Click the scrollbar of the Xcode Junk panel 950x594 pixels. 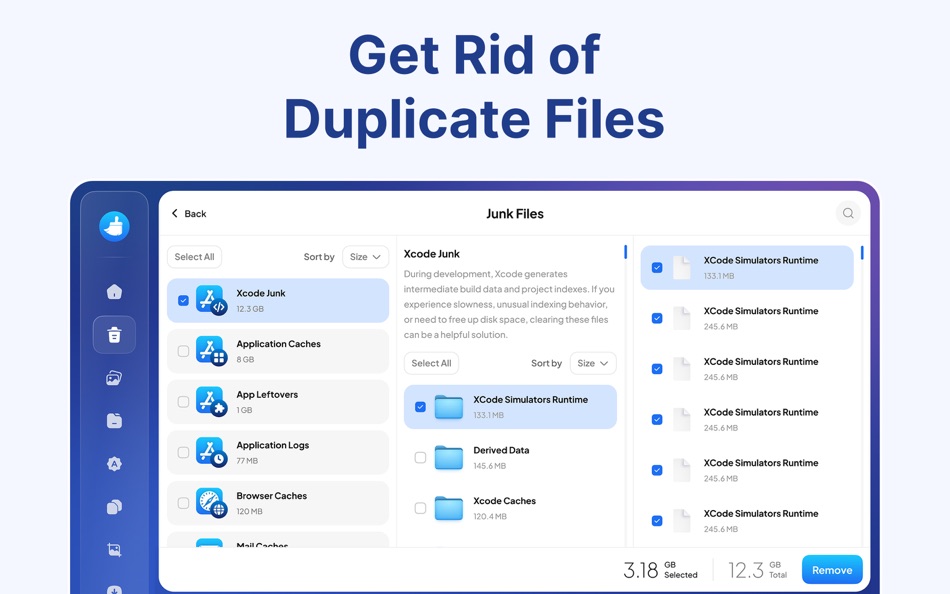click(x=625, y=252)
